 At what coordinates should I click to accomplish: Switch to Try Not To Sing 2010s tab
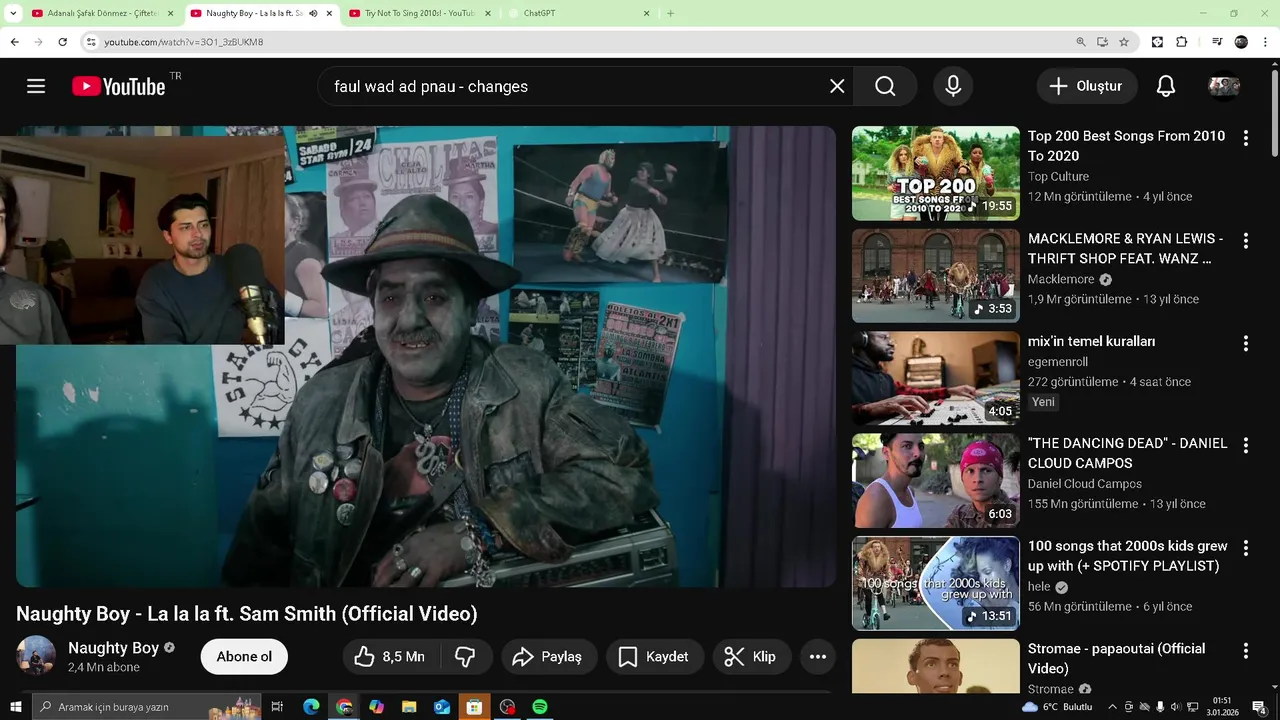(421, 13)
